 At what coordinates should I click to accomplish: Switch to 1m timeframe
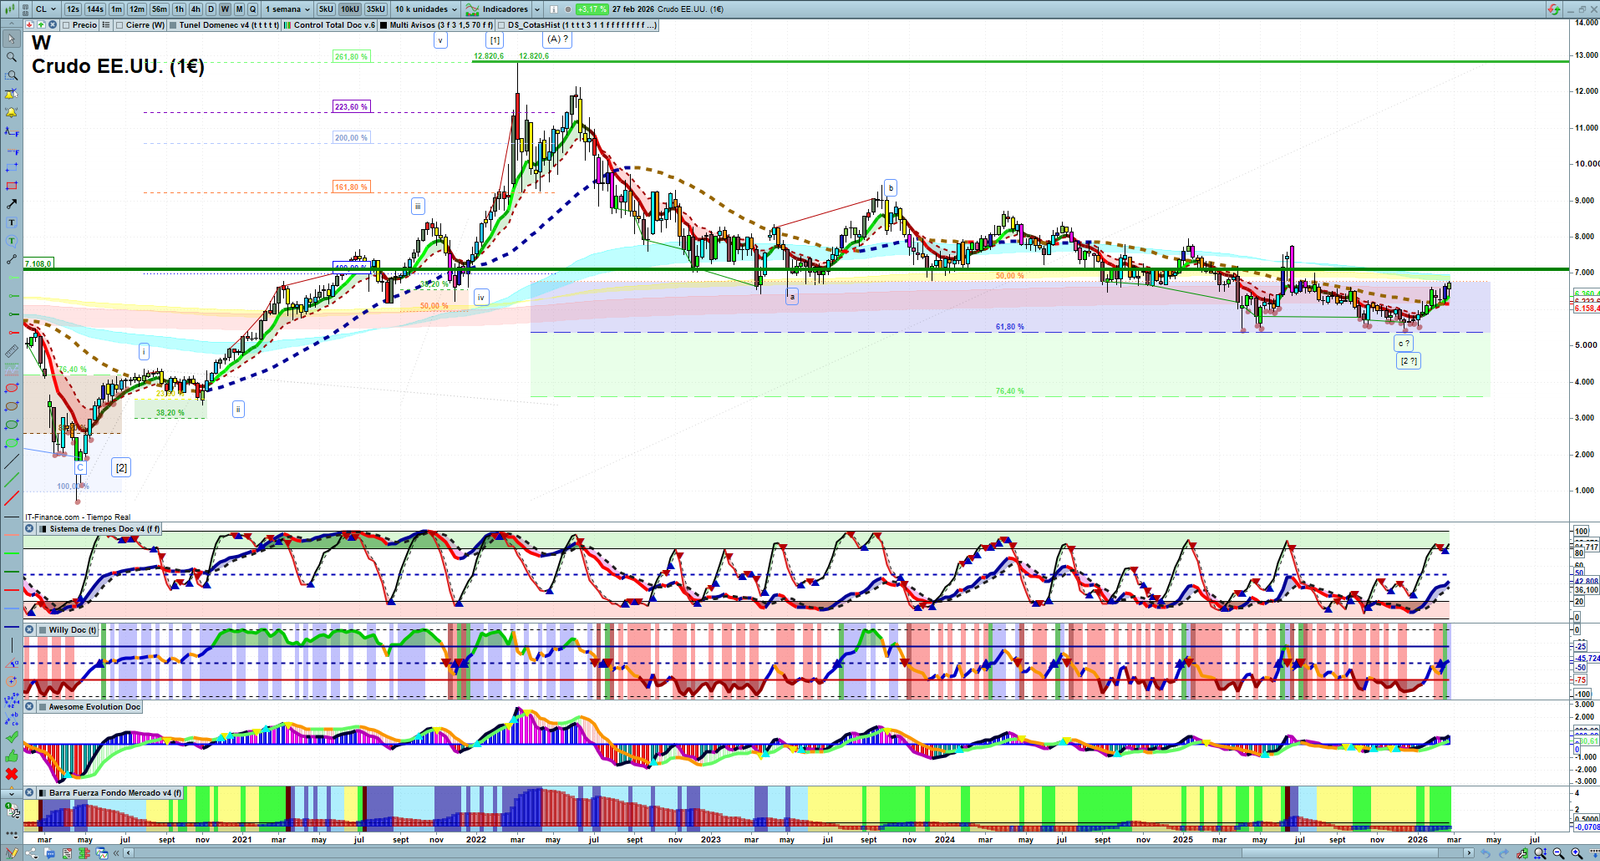[x=116, y=9]
